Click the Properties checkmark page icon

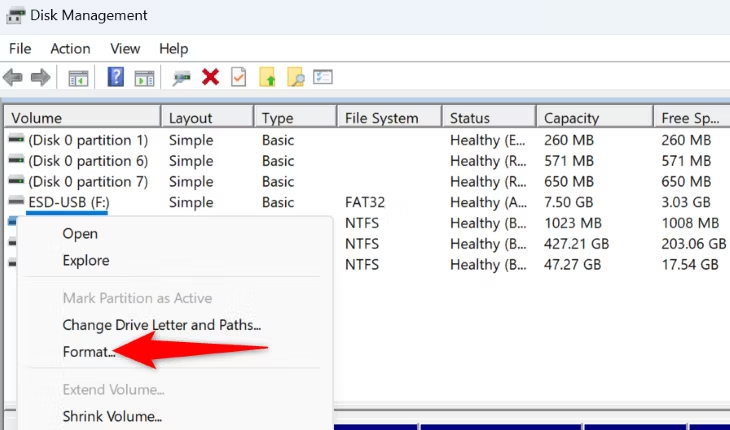(x=238, y=77)
